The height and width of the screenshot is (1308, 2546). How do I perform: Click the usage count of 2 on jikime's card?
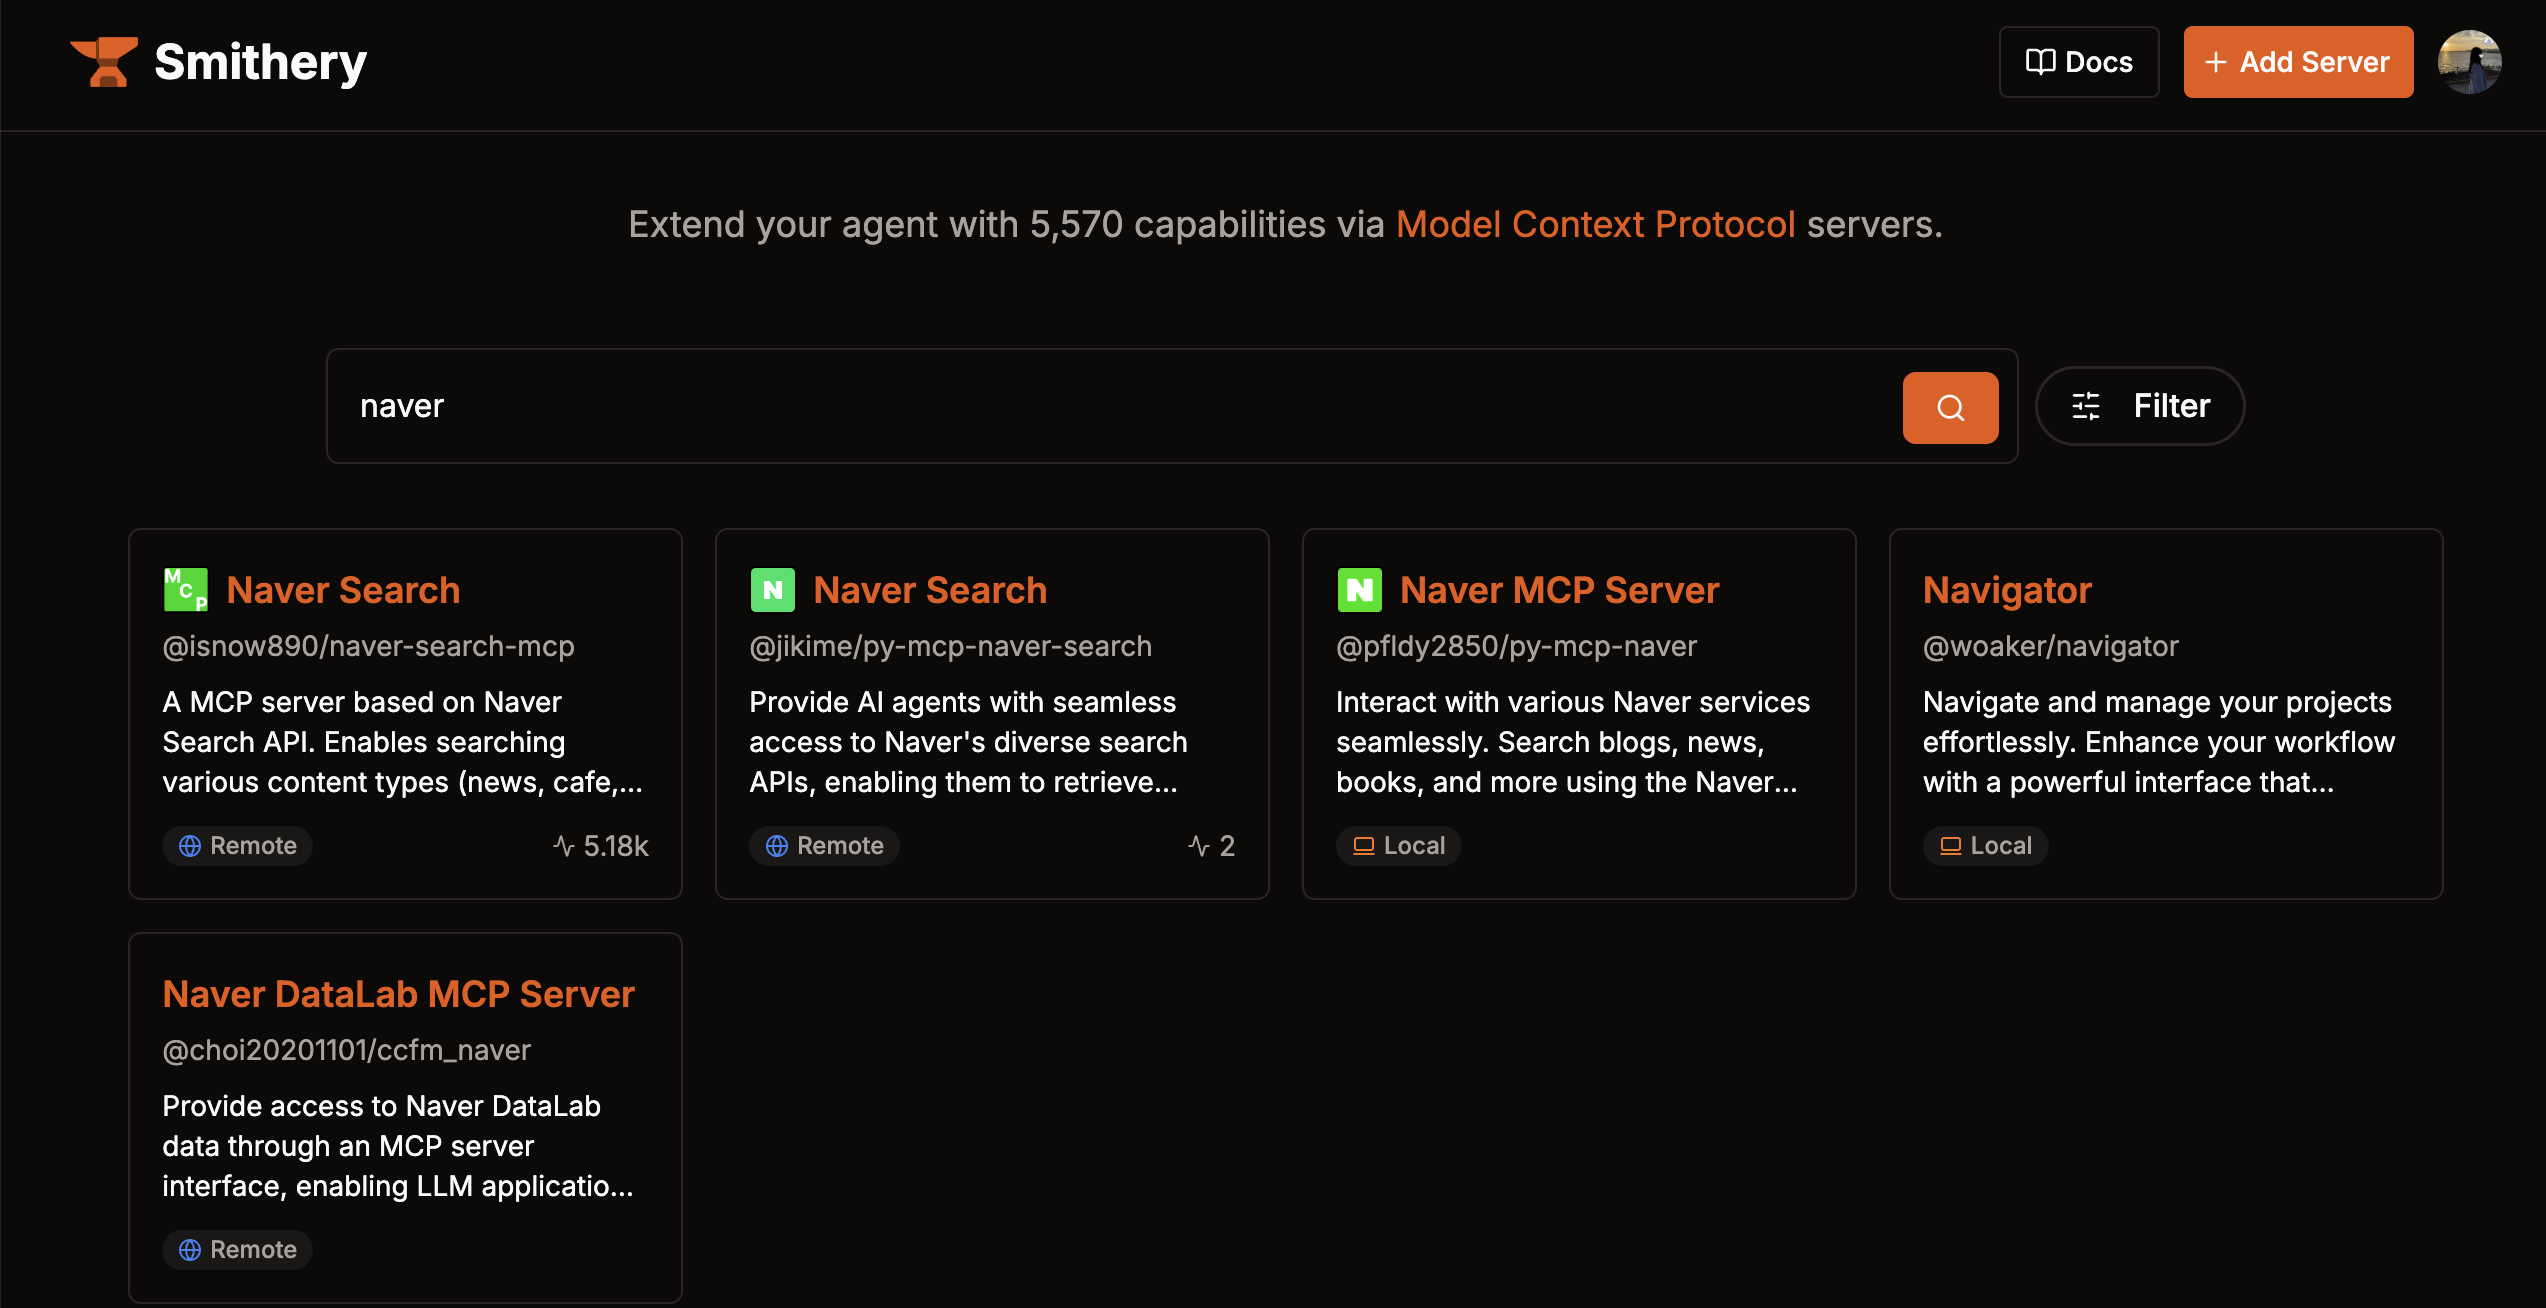[x=1212, y=846]
